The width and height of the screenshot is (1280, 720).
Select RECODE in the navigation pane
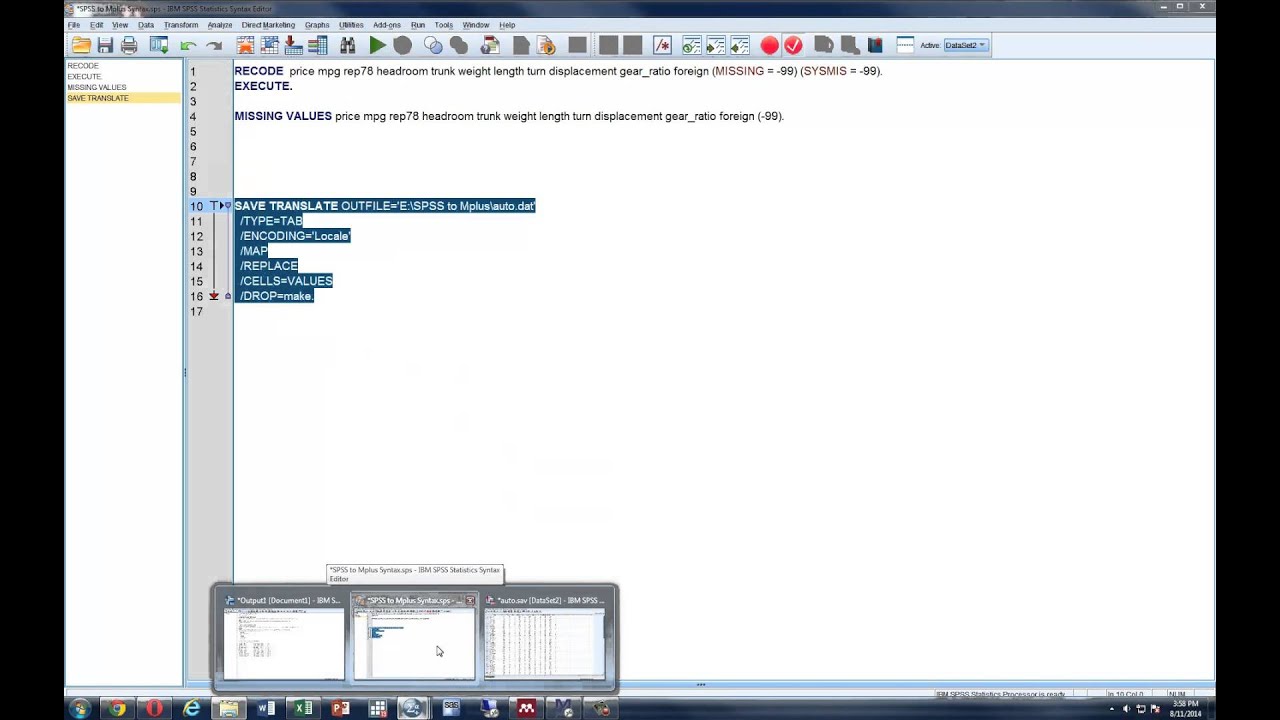pyautogui.click(x=83, y=66)
